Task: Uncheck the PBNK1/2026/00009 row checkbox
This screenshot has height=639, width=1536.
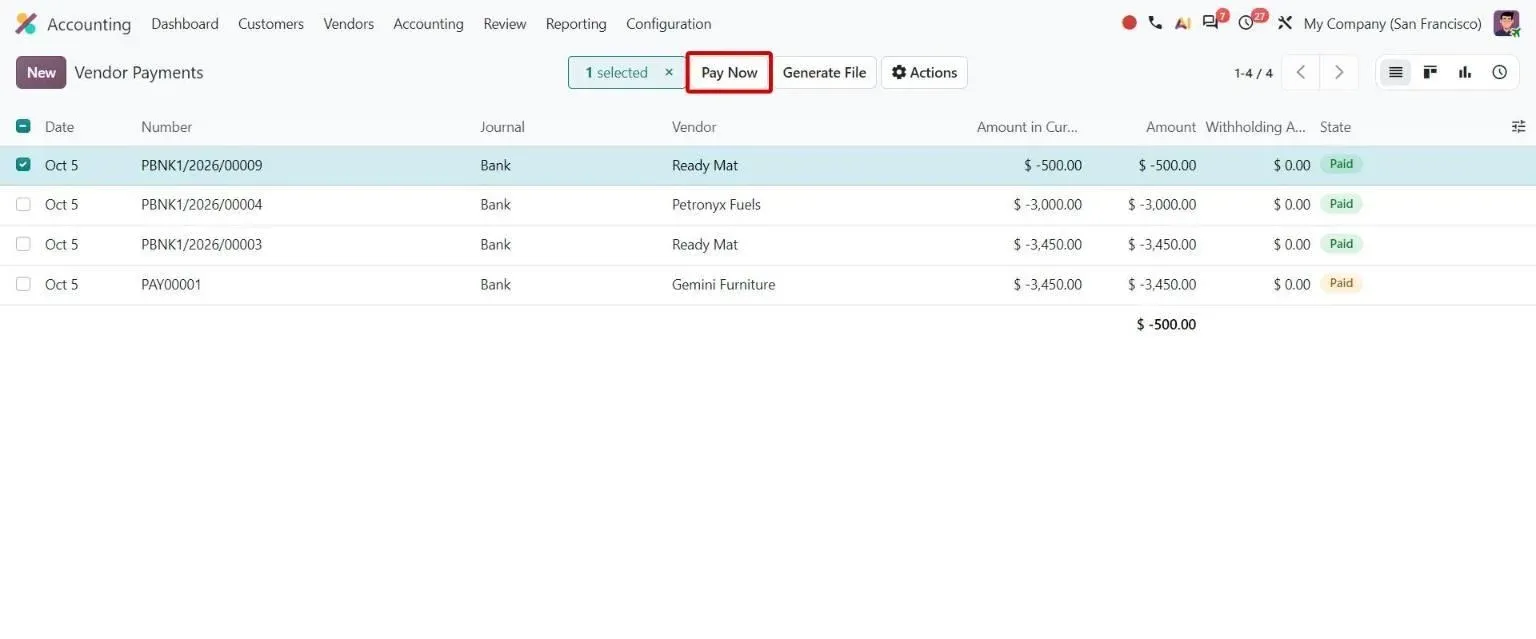Action: click(x=23, y=165)
